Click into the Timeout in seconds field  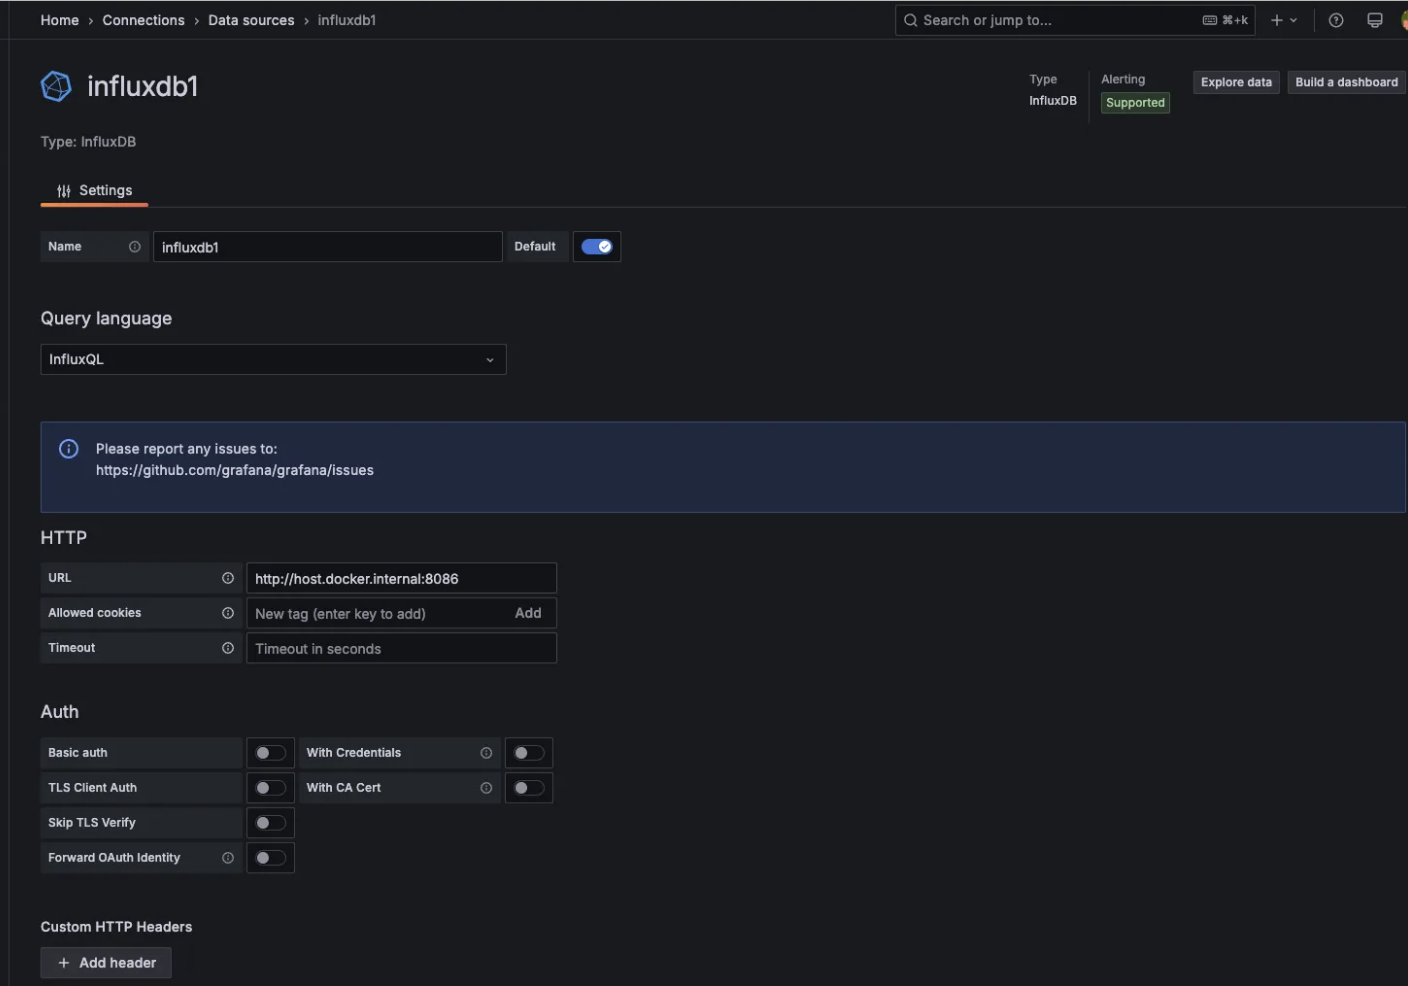tap(402, 648)
